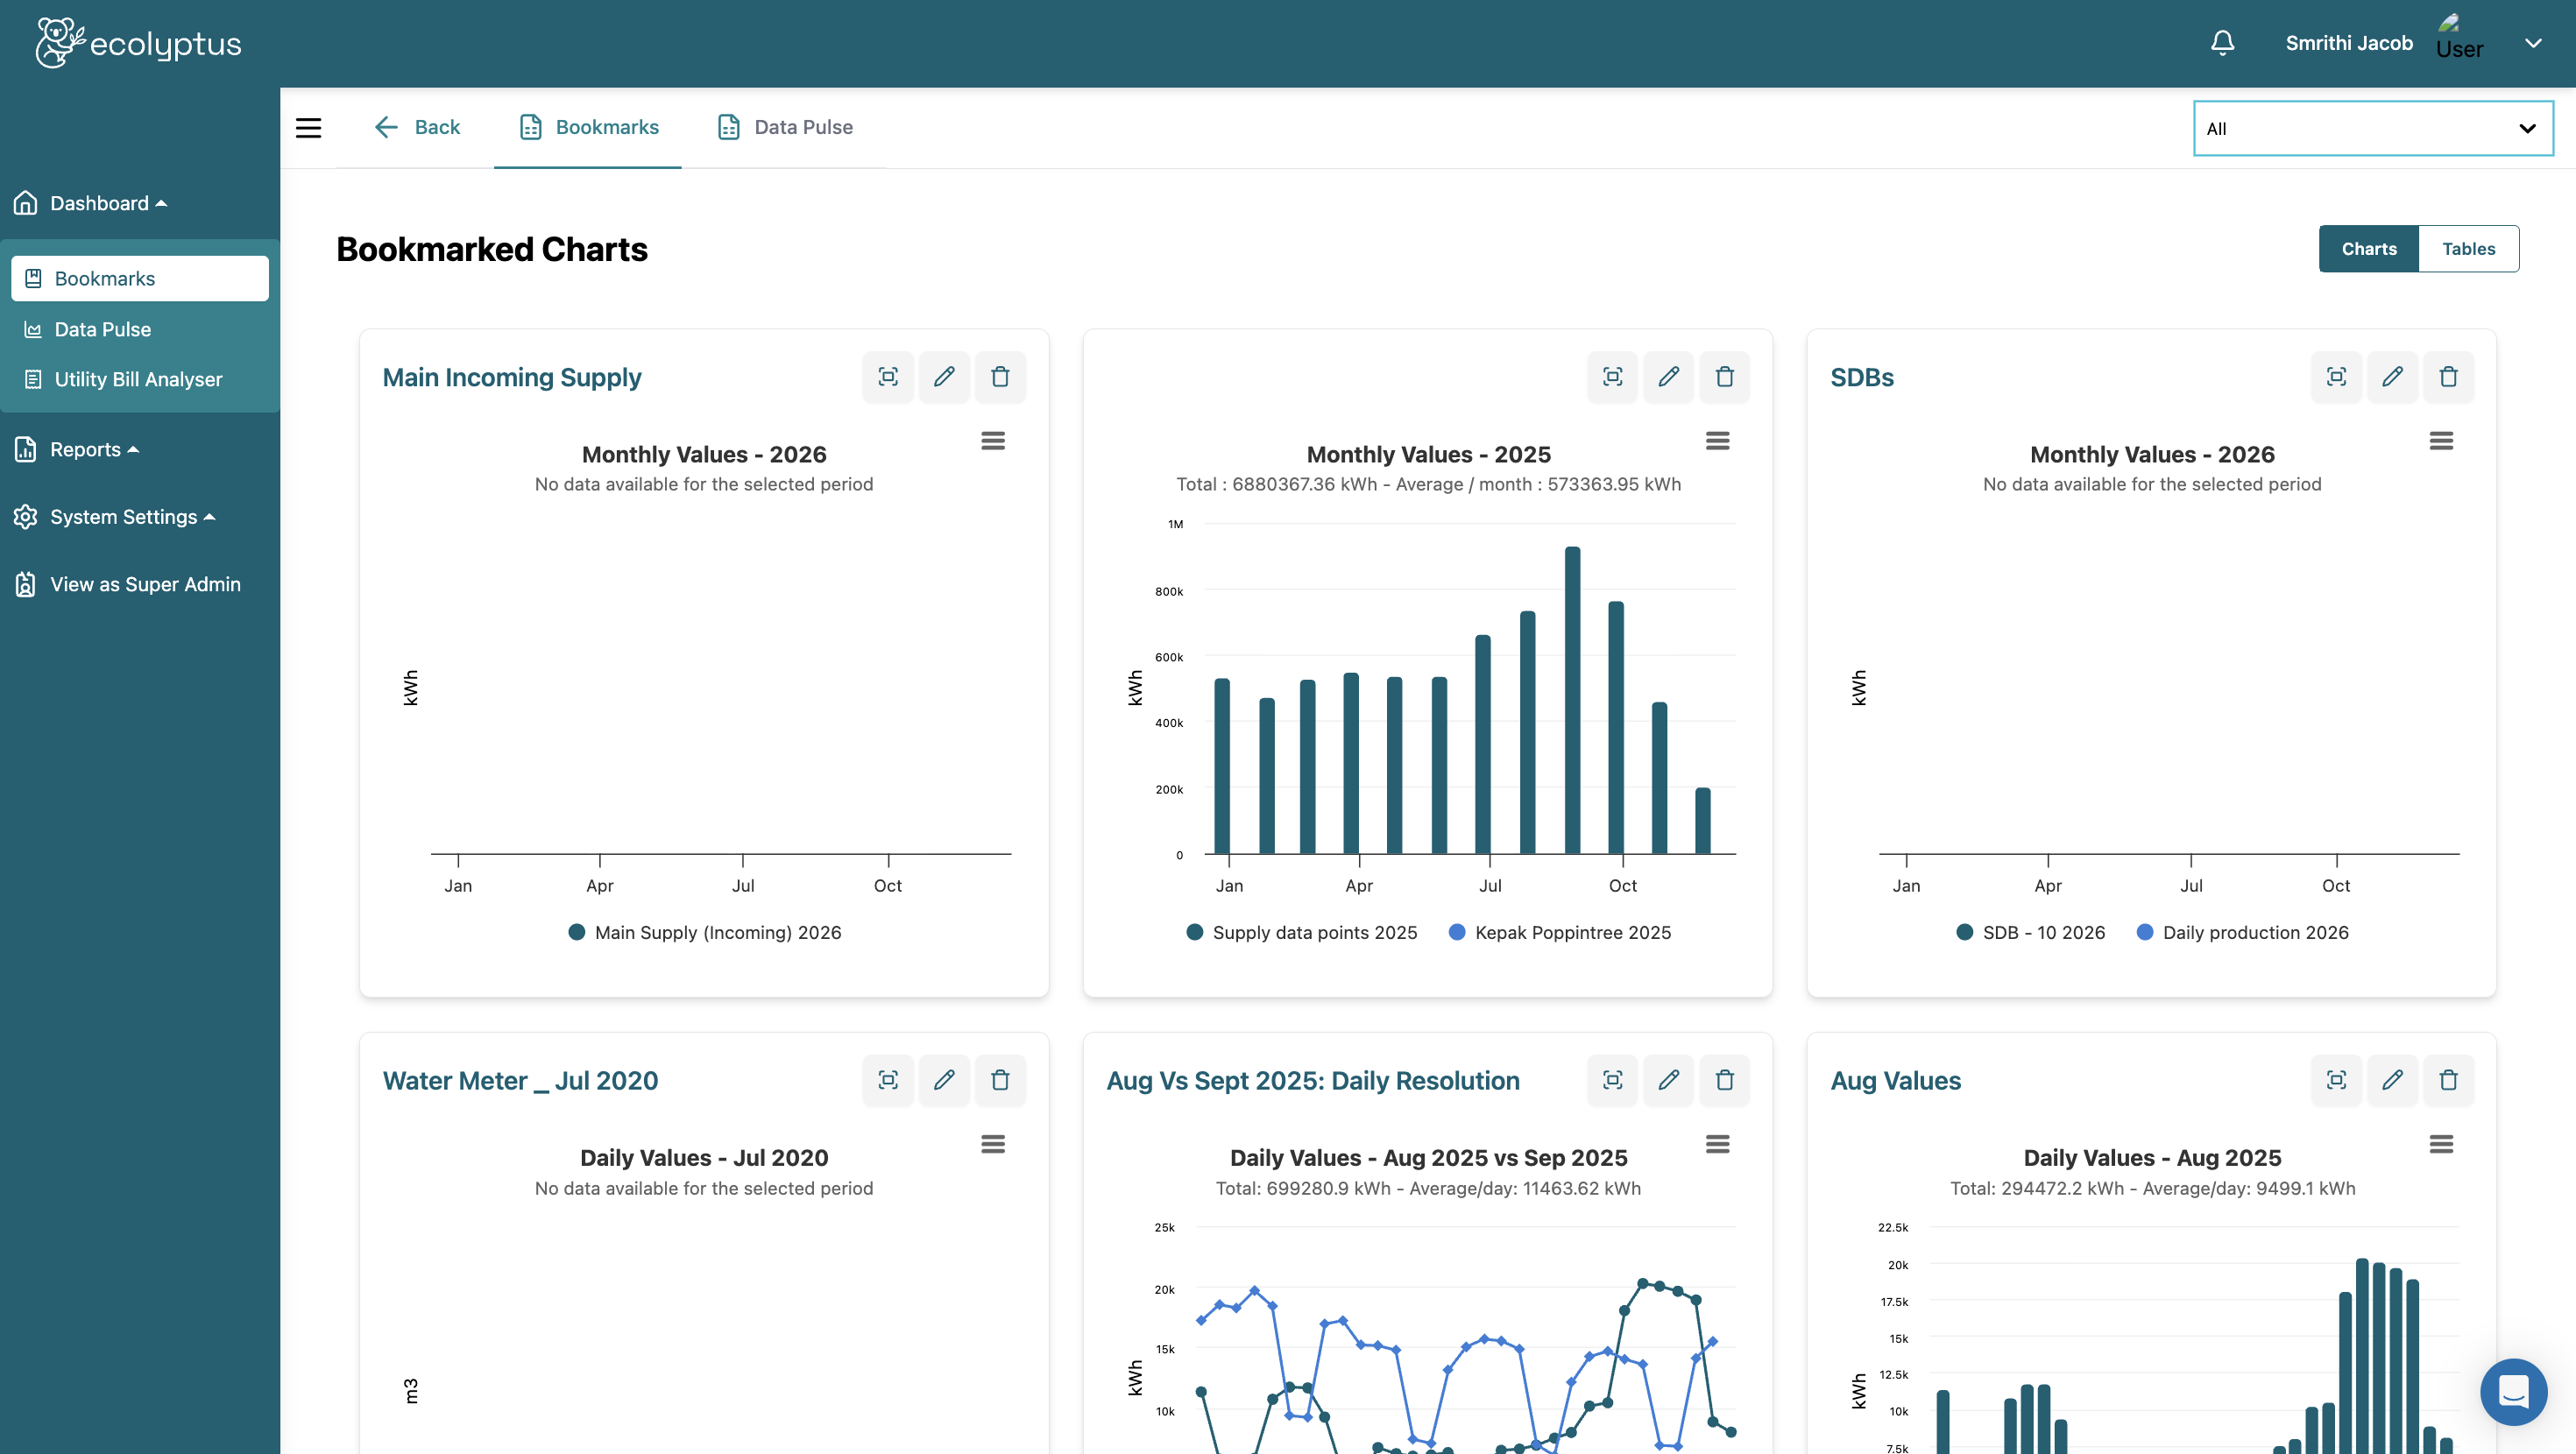Click the Back navigation button

tap(417, 127)
